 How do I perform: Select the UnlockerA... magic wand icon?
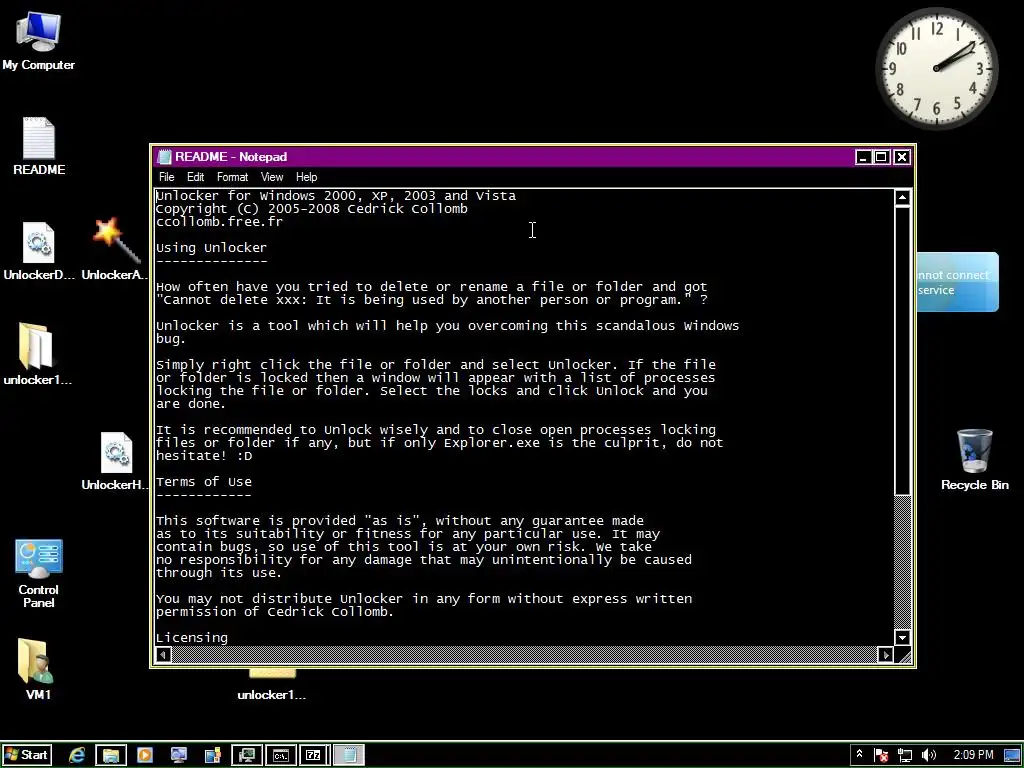[116, 251]
